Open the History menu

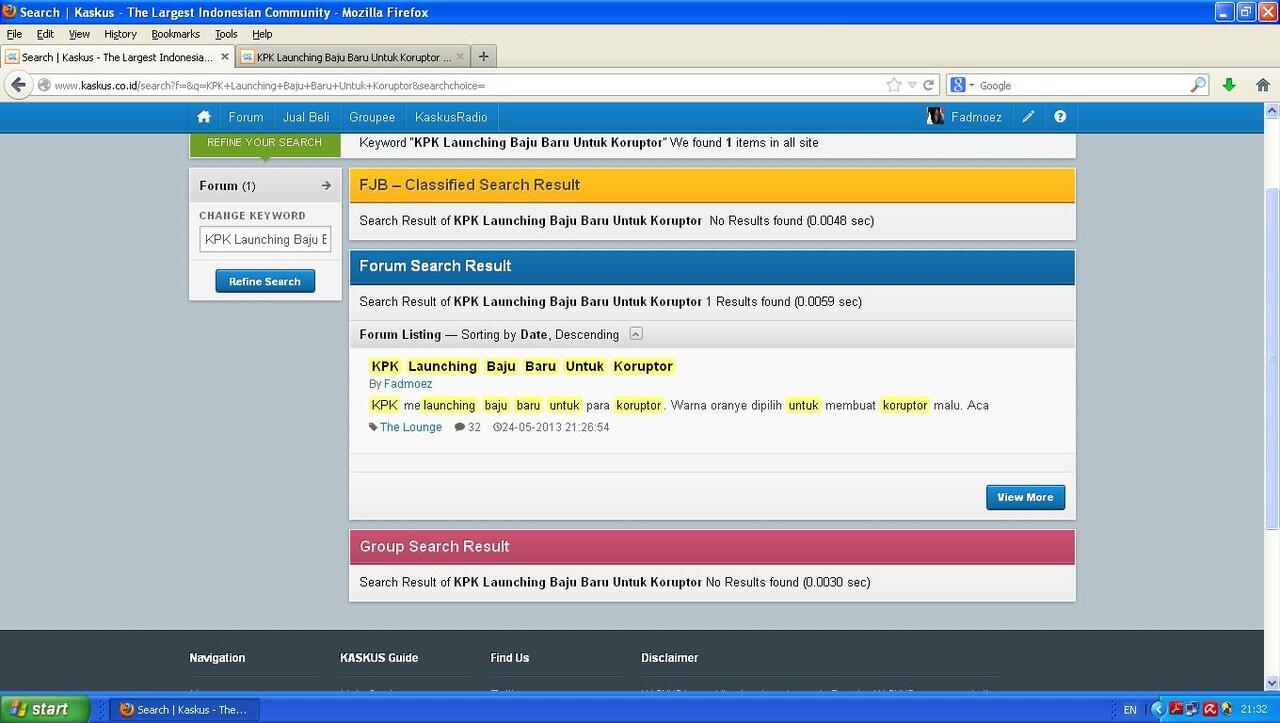point(120,34)
